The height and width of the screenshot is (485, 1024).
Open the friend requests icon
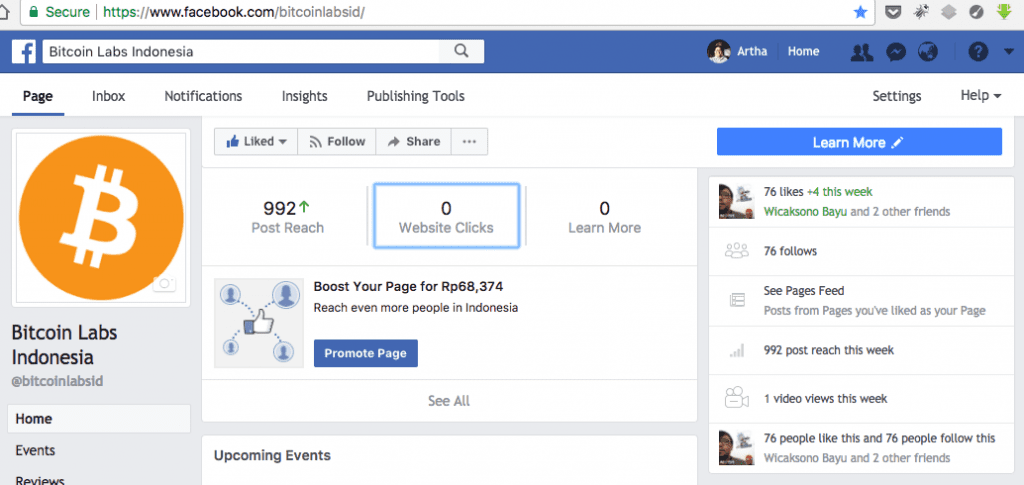coord(862,52)
